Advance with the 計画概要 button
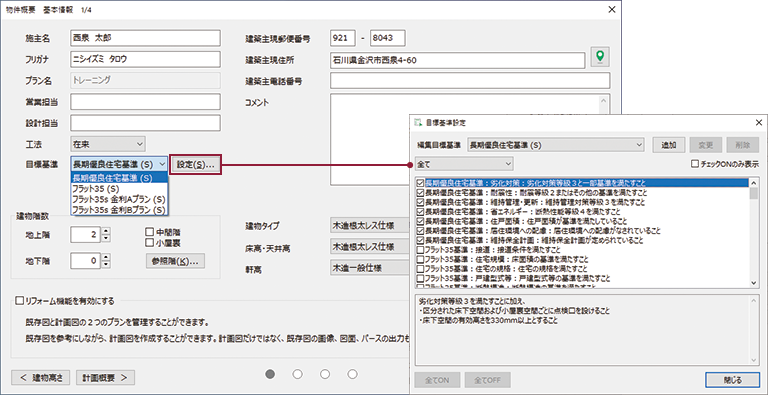Viewport: 768px width, 395px height. pyautogui.click(x=105, y=377)
